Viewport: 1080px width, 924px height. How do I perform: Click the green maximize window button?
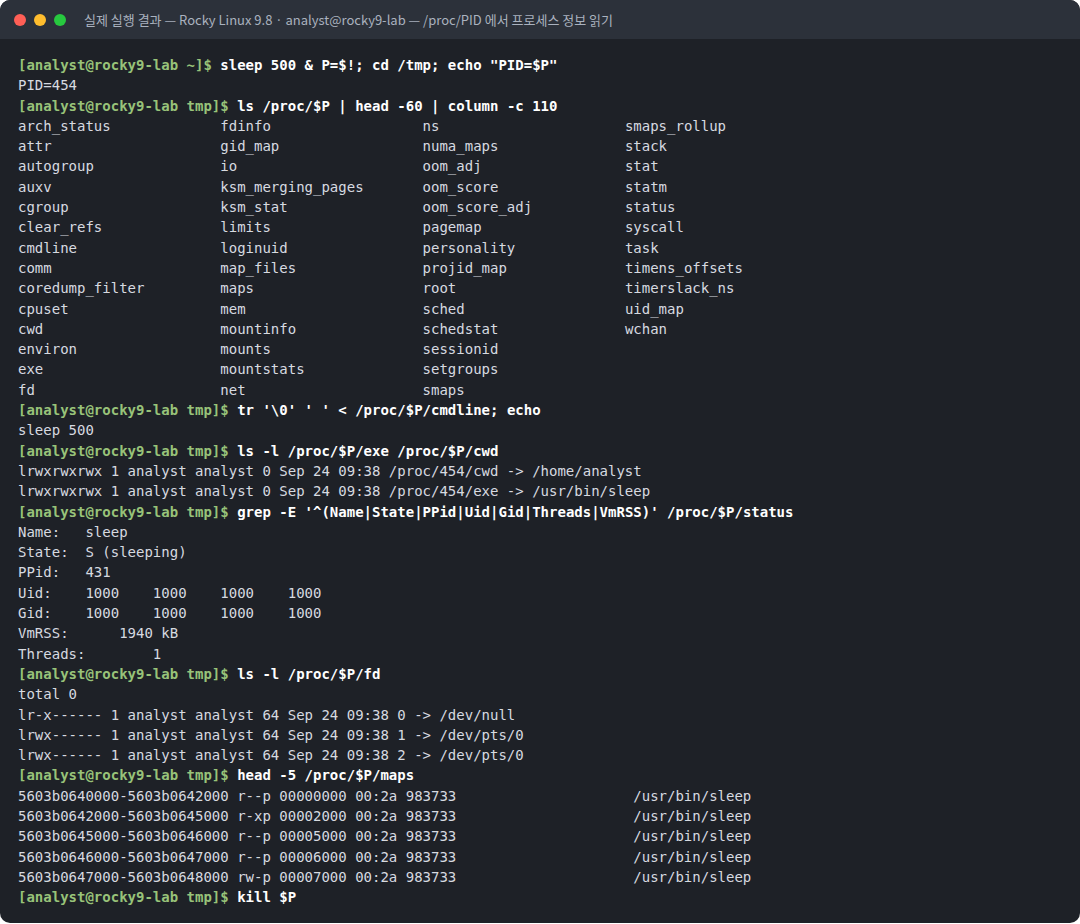pos(60,20)
